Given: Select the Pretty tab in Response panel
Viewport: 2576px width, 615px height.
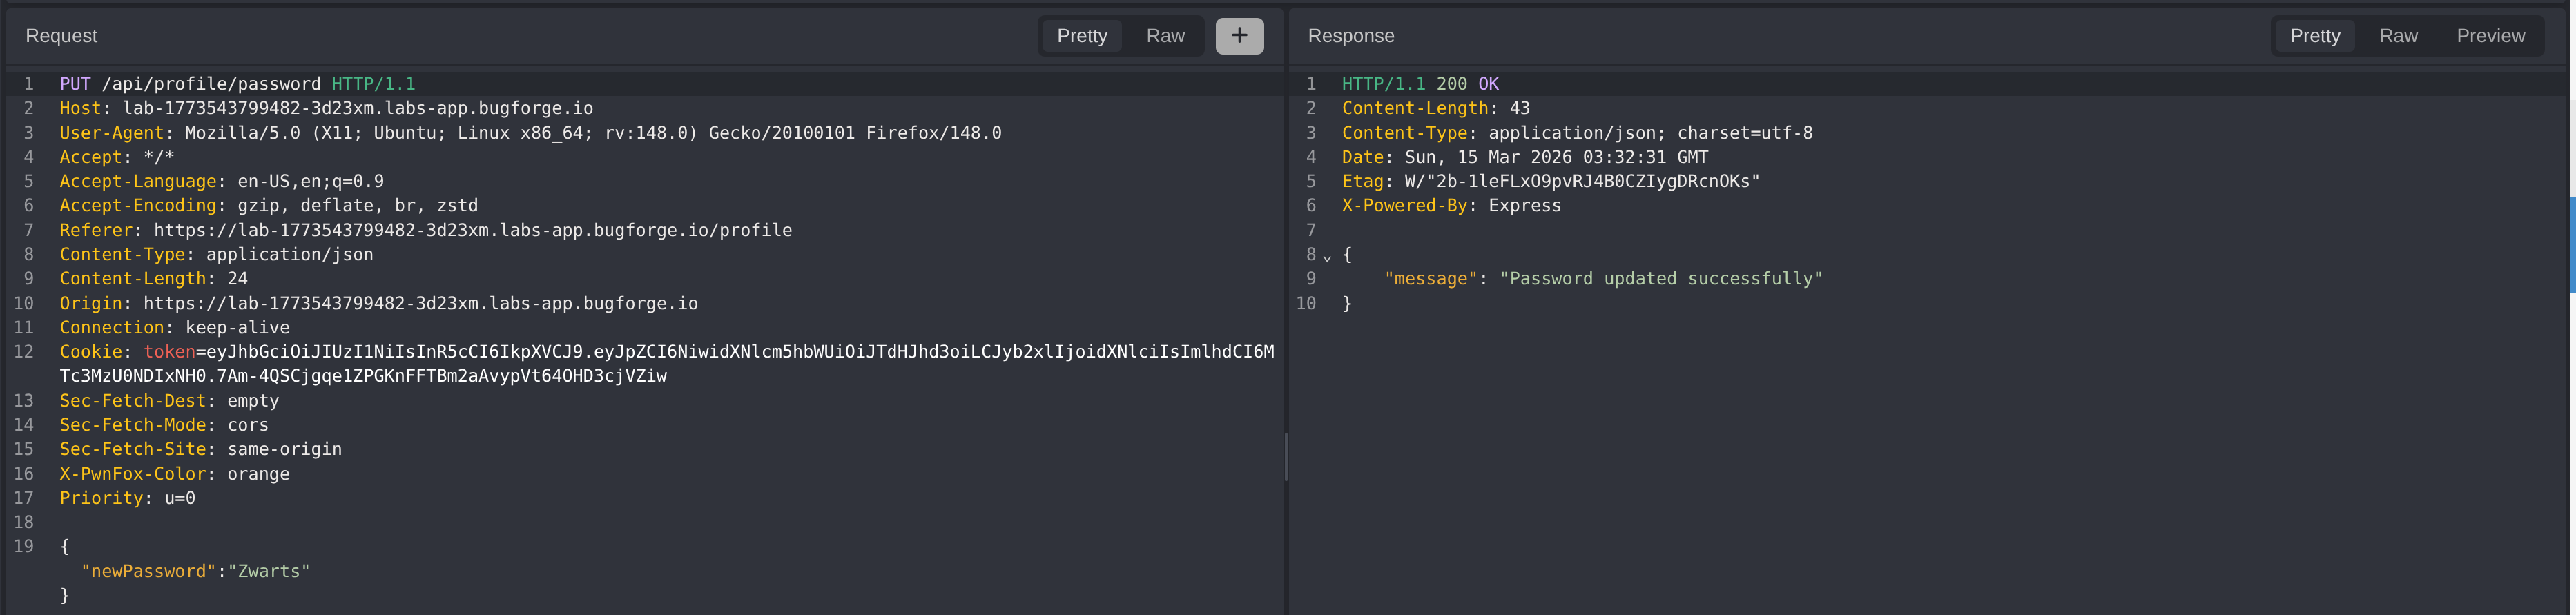Looking at the screenshot, I should (x=2314, y=36).
